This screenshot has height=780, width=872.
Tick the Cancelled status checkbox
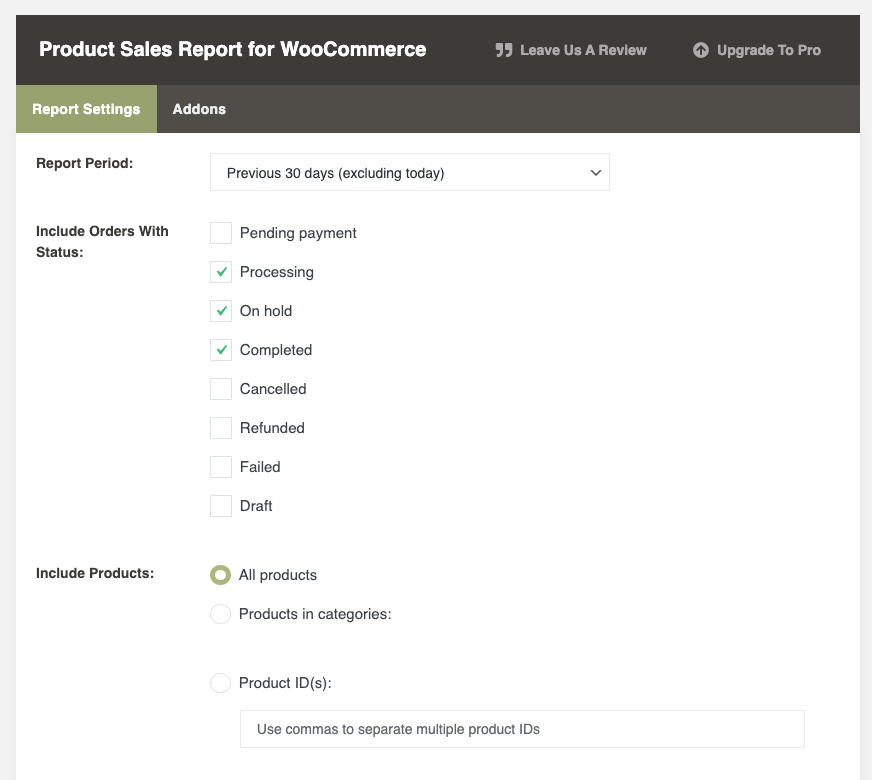[x=221, y=389]
